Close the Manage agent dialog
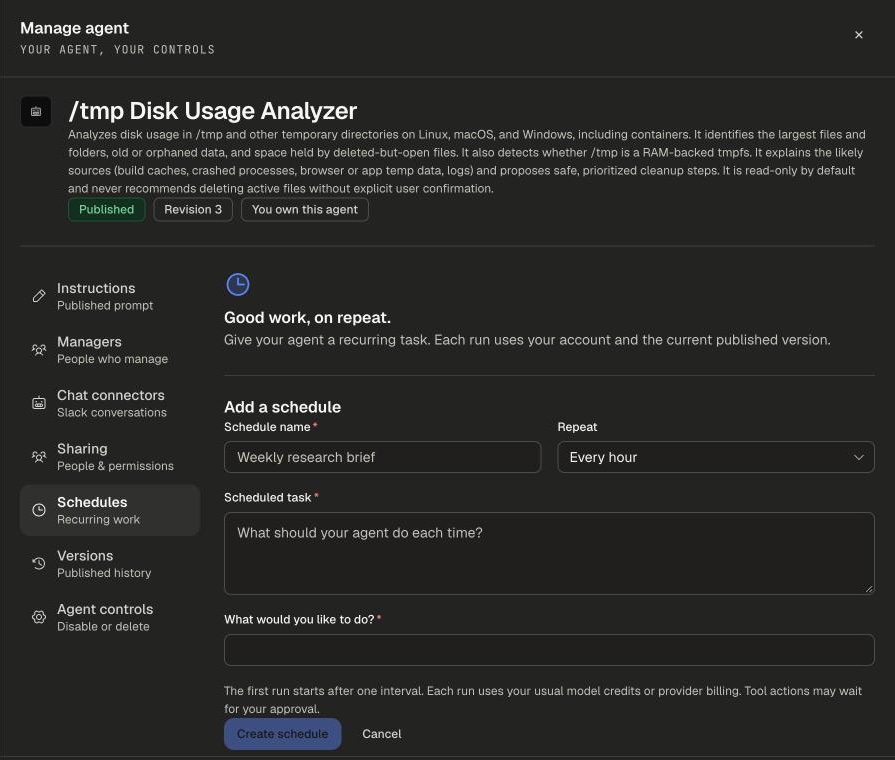The height and width of the screenshot is (760, 895). (858, 35)
